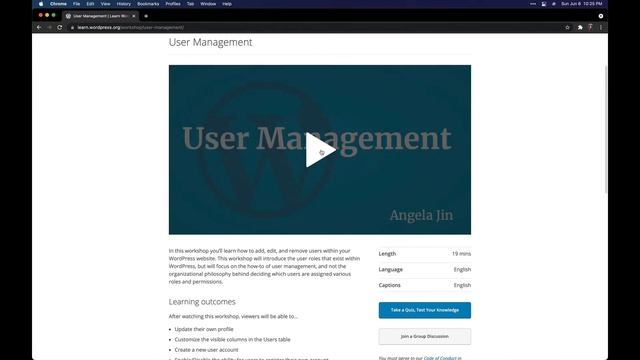640x360 pixels.
Task: Click the Learning outcomes heading
Action: click(x=202, y=302)
